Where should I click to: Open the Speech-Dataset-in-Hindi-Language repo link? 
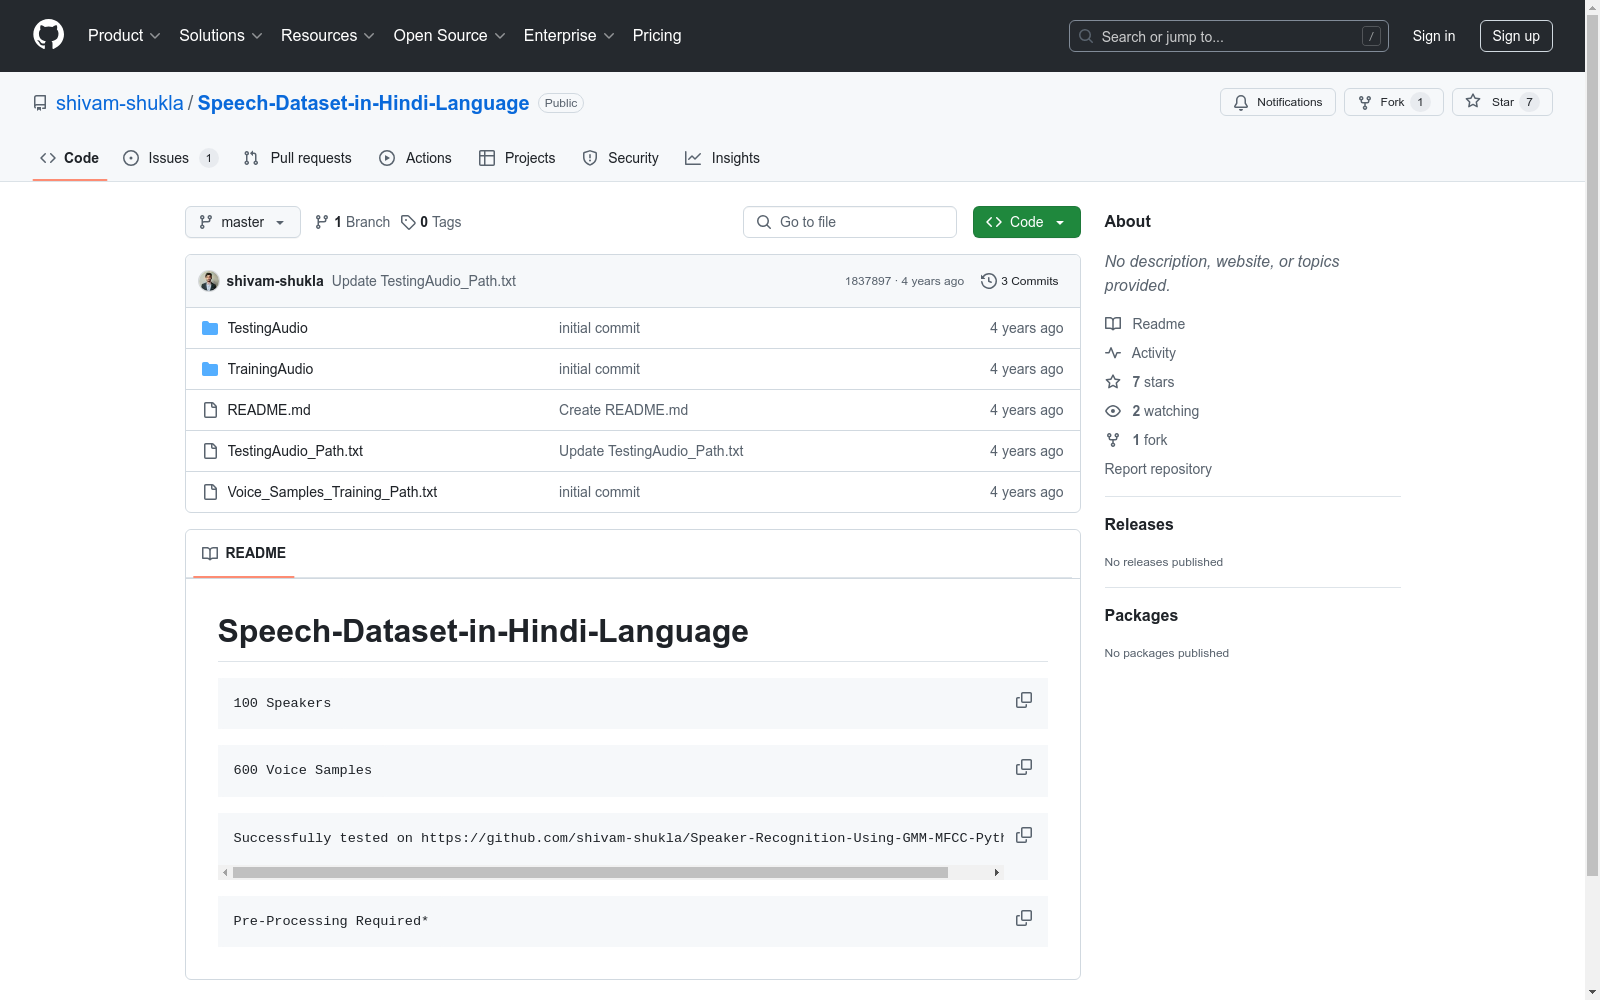tap(363, 103)
